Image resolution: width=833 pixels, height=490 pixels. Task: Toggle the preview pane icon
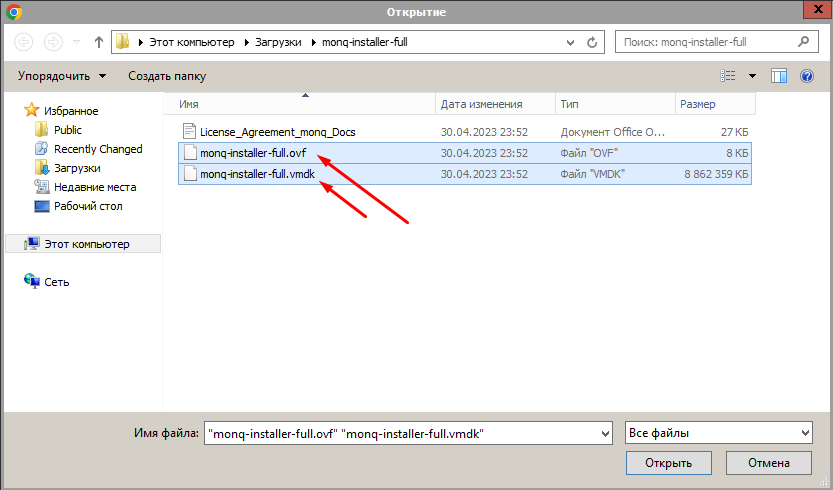[x=779, y=76]
